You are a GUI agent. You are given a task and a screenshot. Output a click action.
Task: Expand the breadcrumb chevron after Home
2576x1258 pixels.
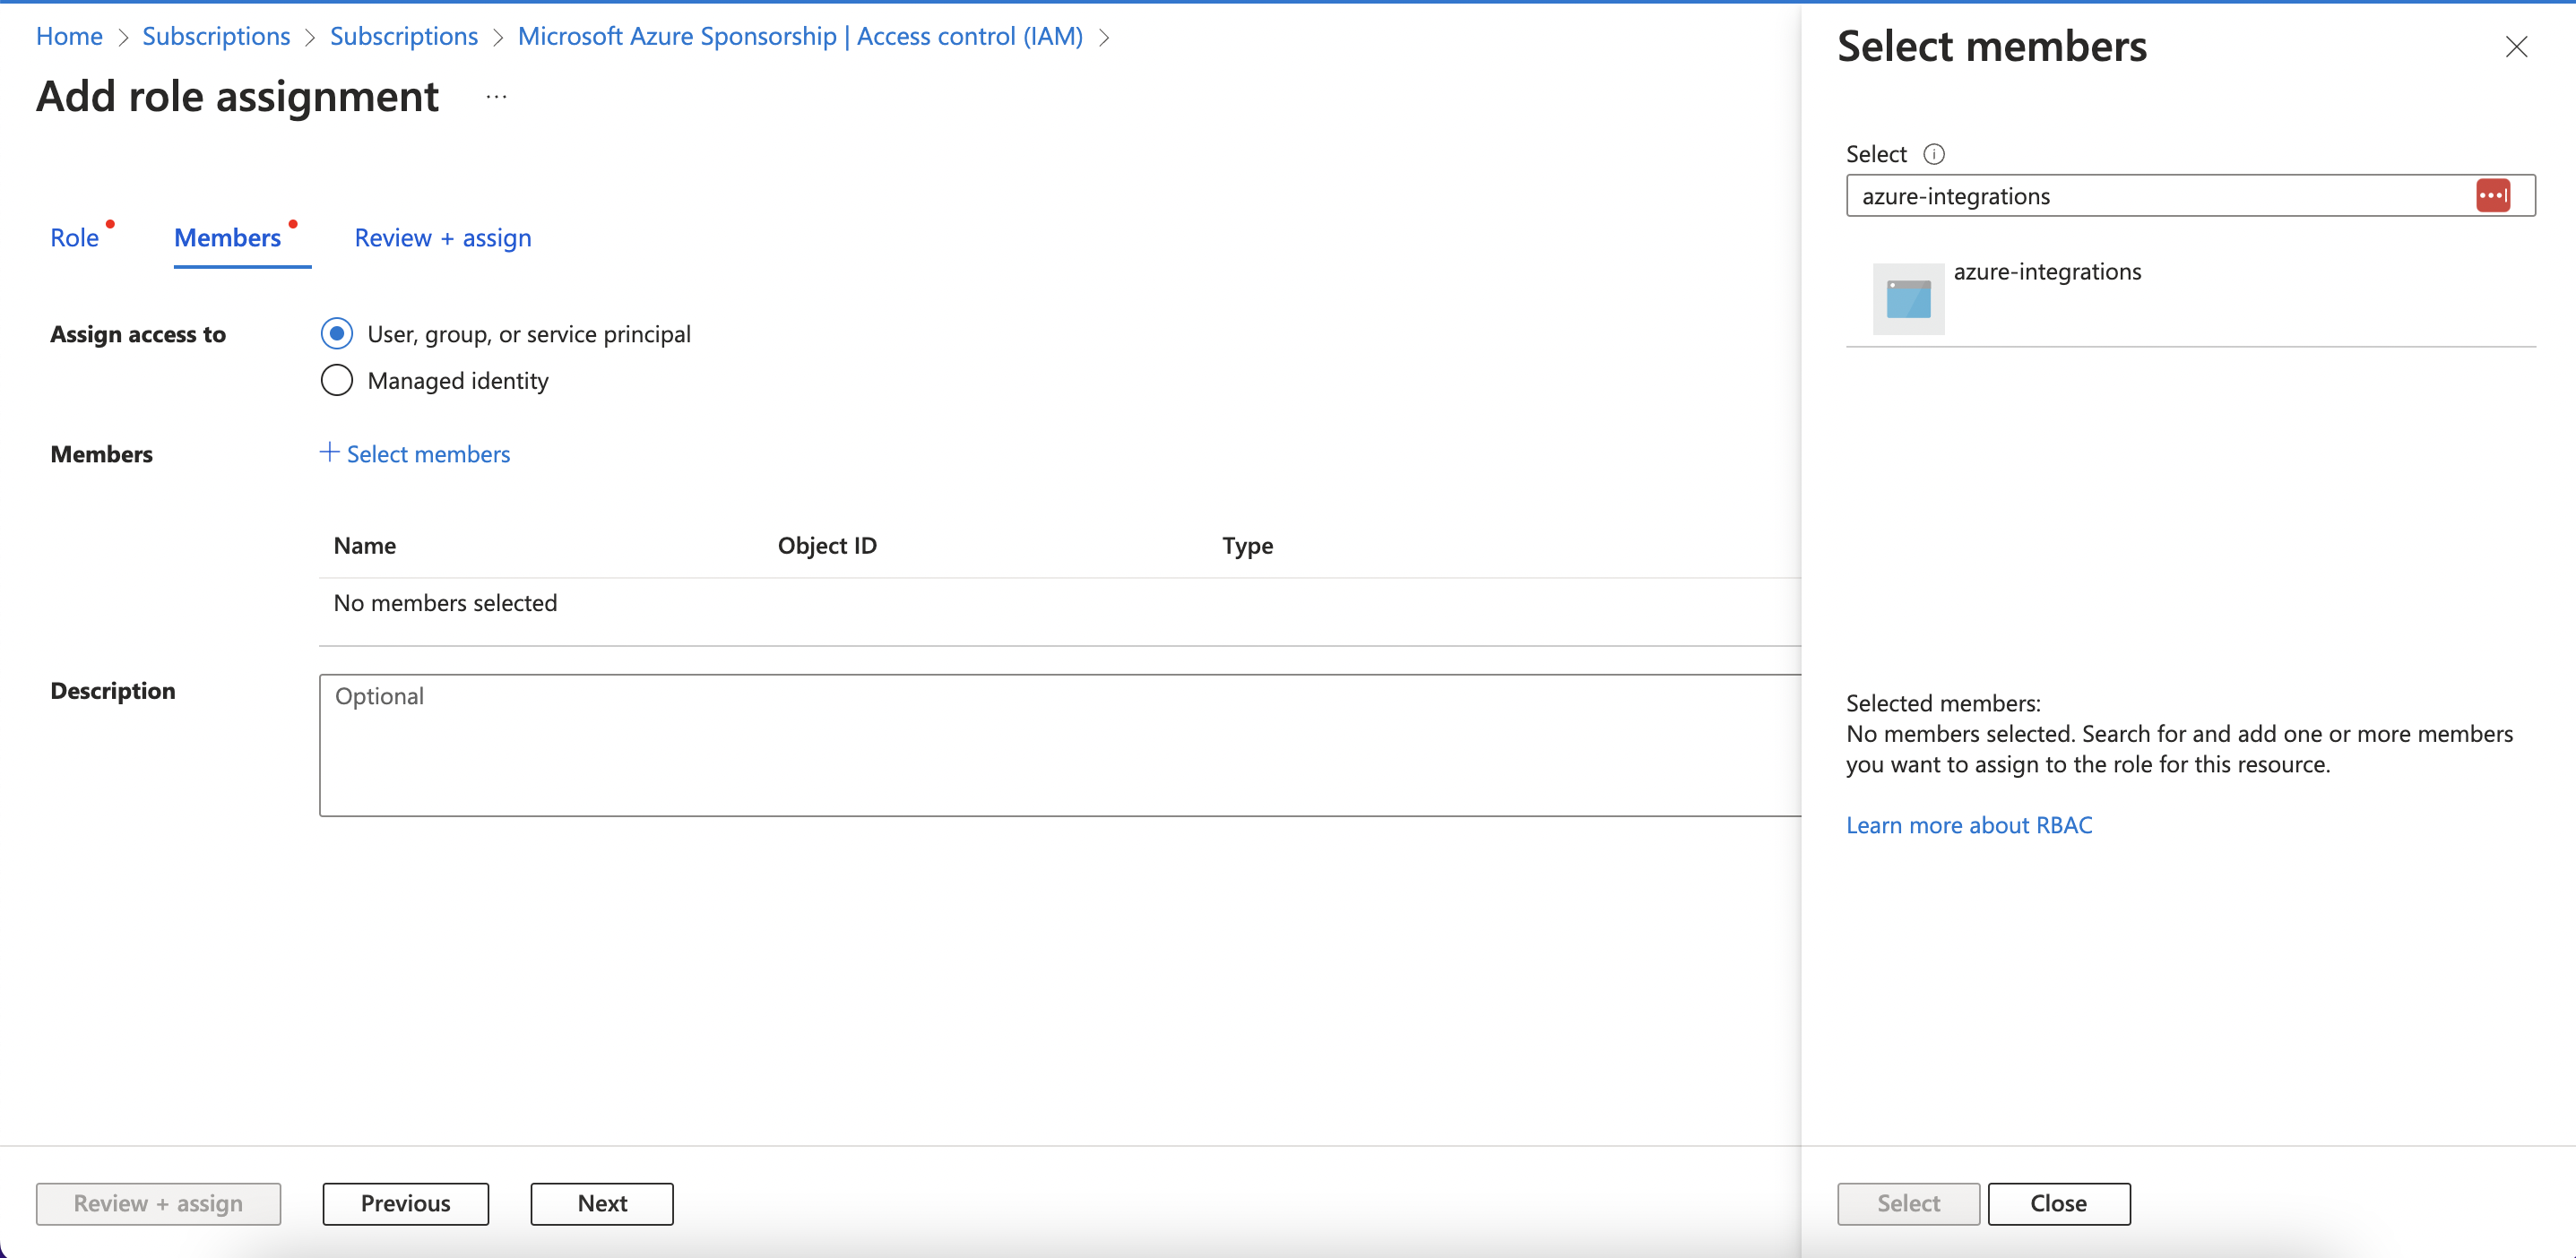[124, 37]
